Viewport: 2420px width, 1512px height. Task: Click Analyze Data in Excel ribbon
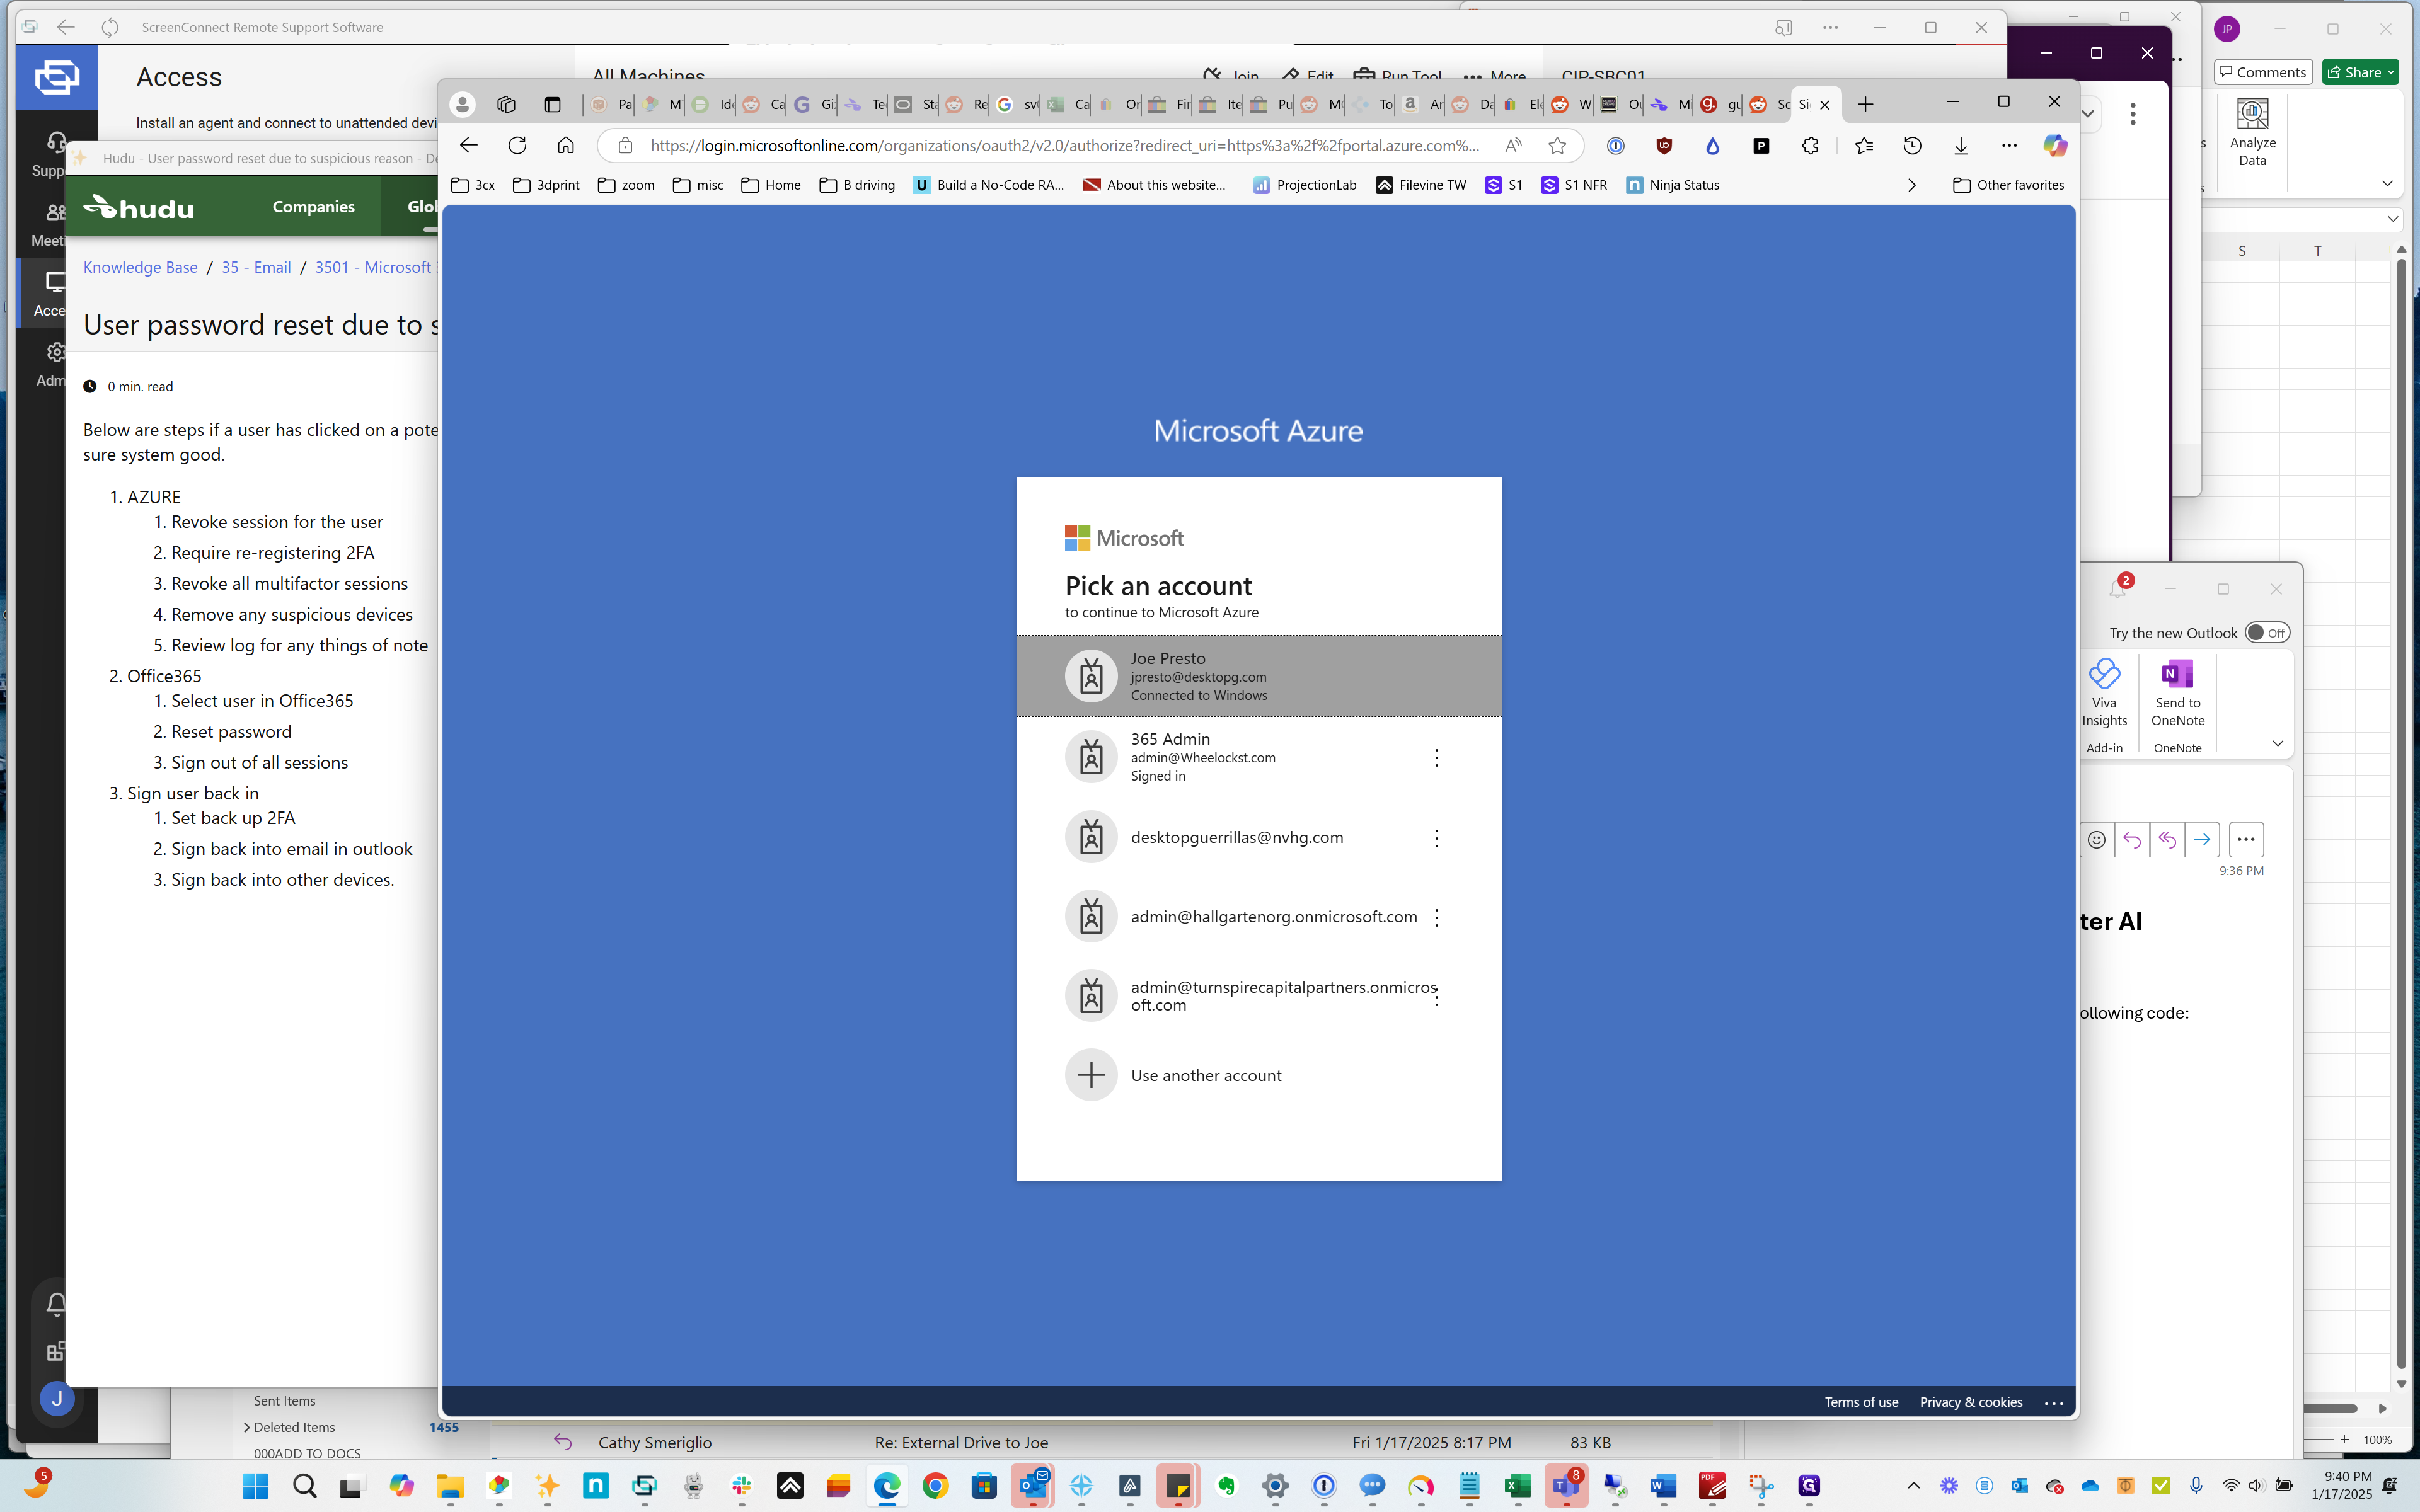(x=2252, y=132)
